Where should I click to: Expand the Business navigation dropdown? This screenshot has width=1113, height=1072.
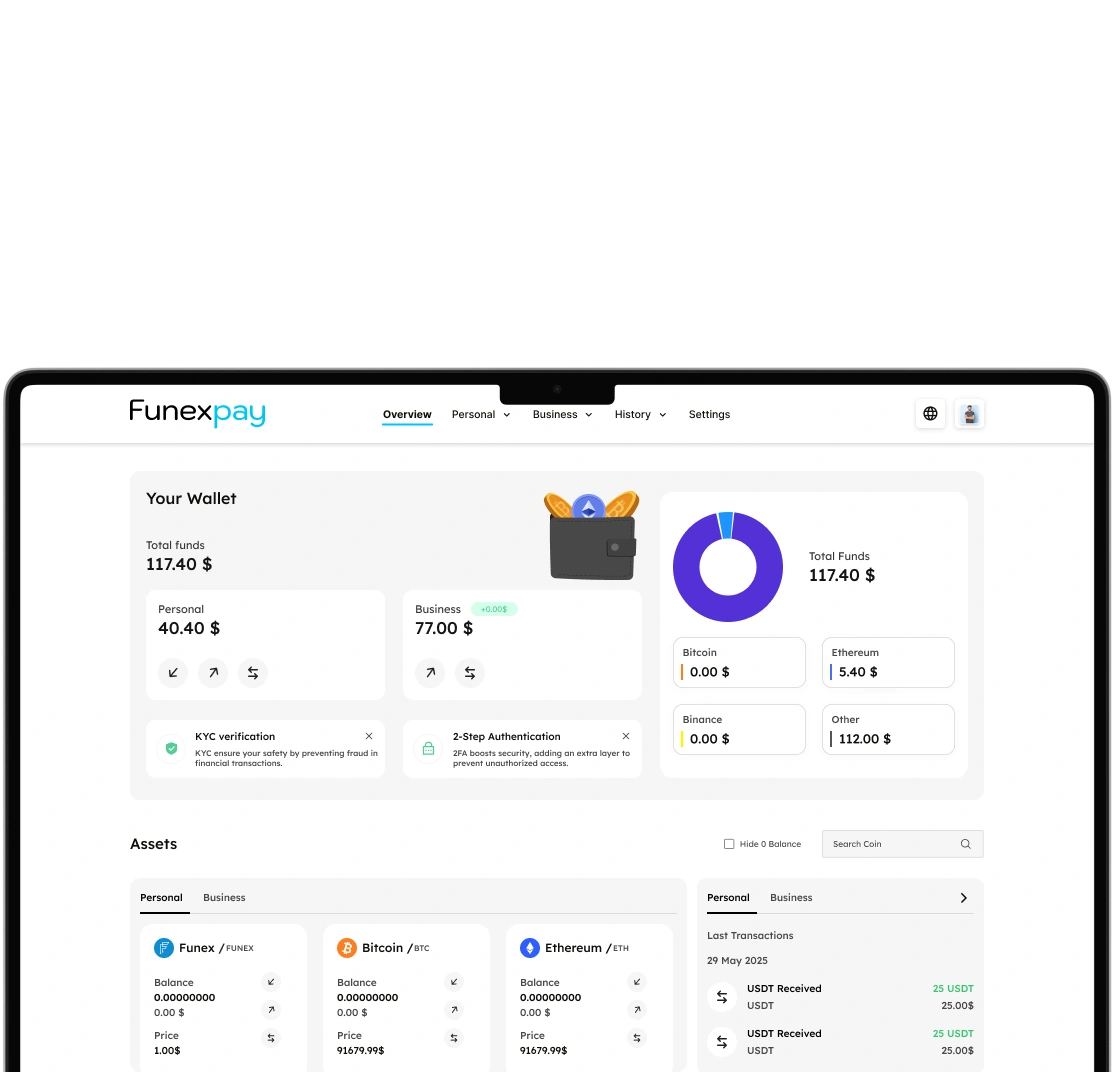[x=562, y=415]
